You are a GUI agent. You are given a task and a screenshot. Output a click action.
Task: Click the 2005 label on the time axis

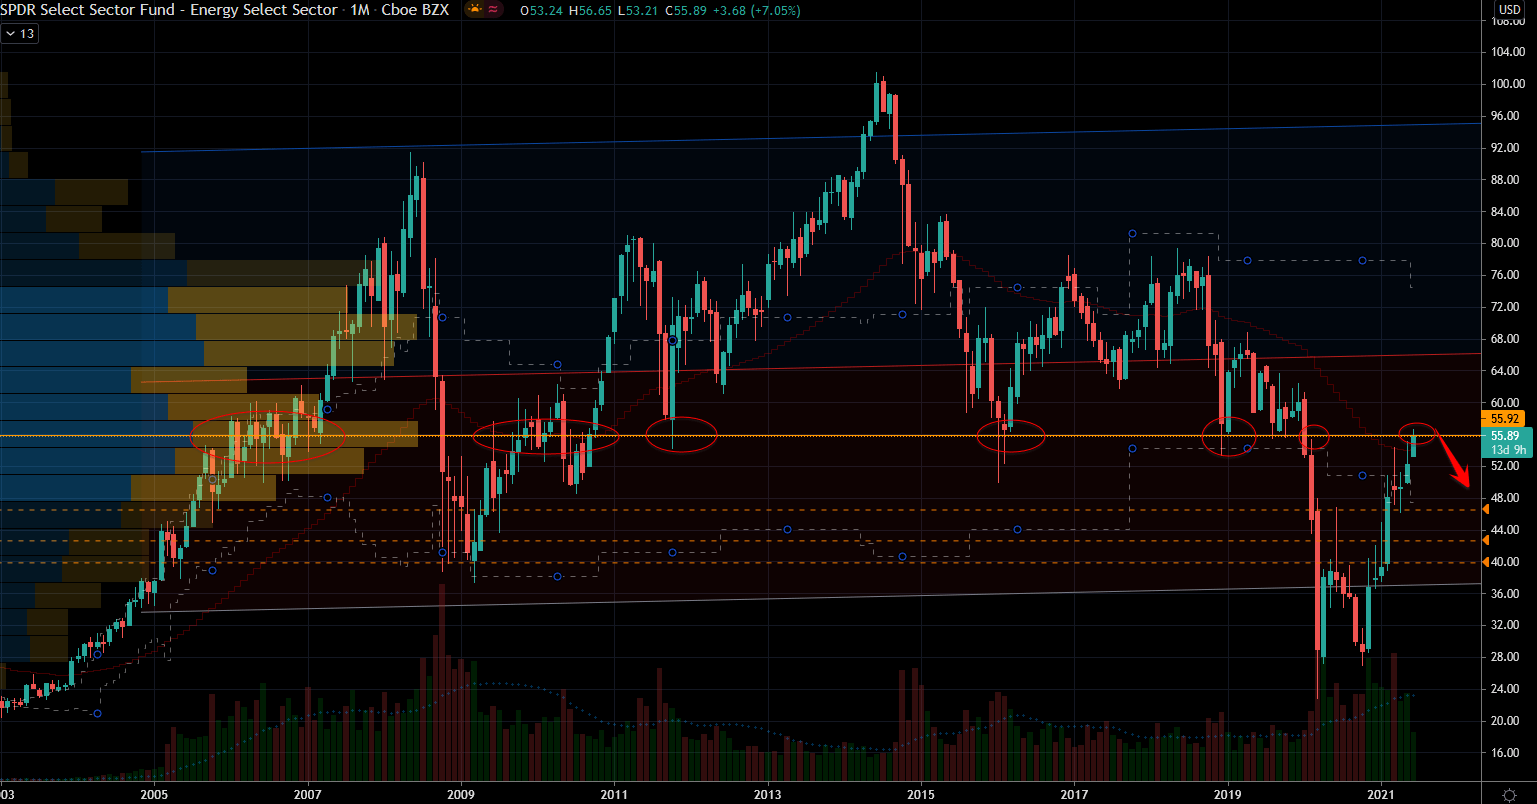pyautogui.click(x=154, y=793)
